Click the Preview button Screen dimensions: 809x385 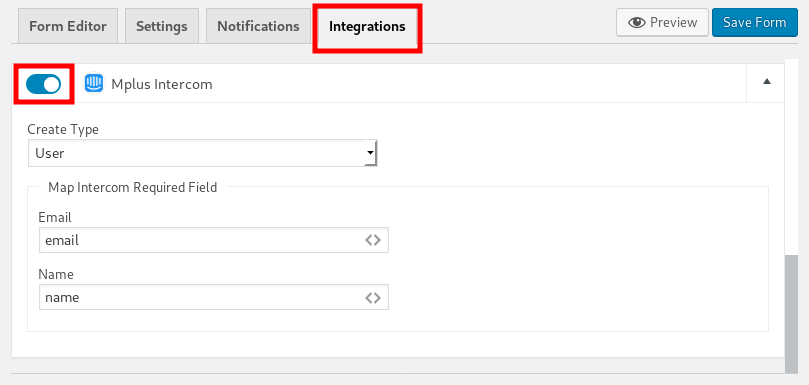click(x=662, y=22)
